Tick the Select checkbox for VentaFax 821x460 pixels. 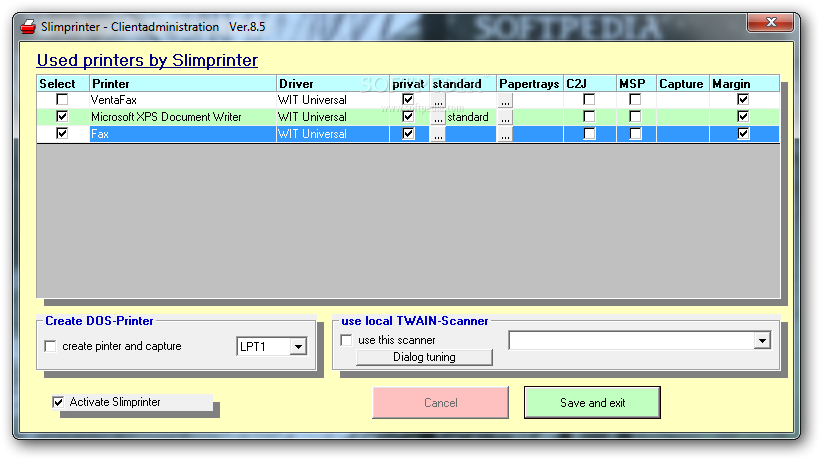click(x=62, y=99)
